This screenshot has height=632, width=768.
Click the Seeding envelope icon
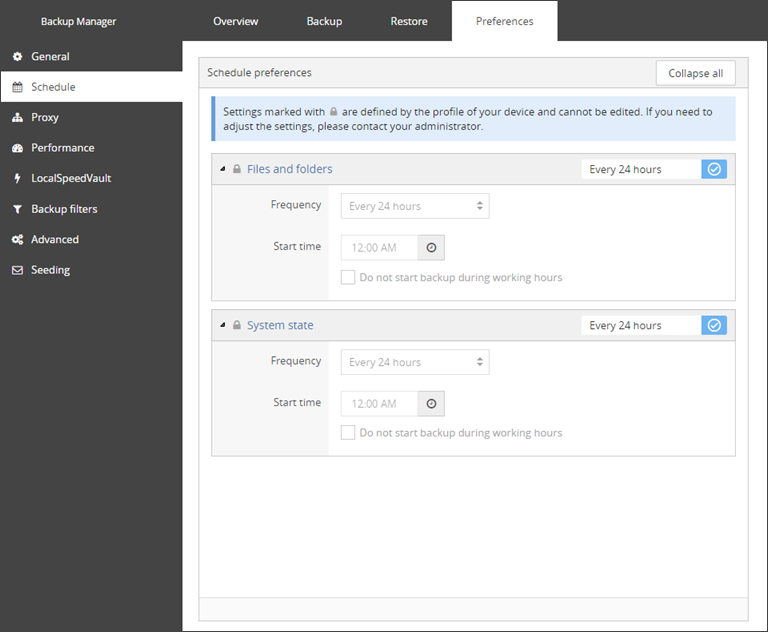[x=18, y=270]
